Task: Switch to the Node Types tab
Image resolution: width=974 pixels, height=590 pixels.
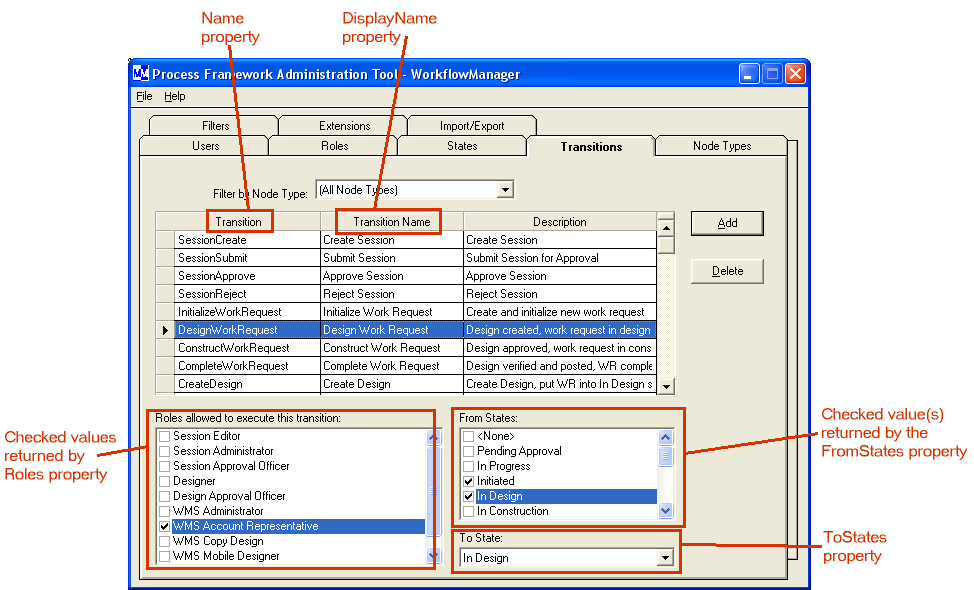Action: coord(721,146)
